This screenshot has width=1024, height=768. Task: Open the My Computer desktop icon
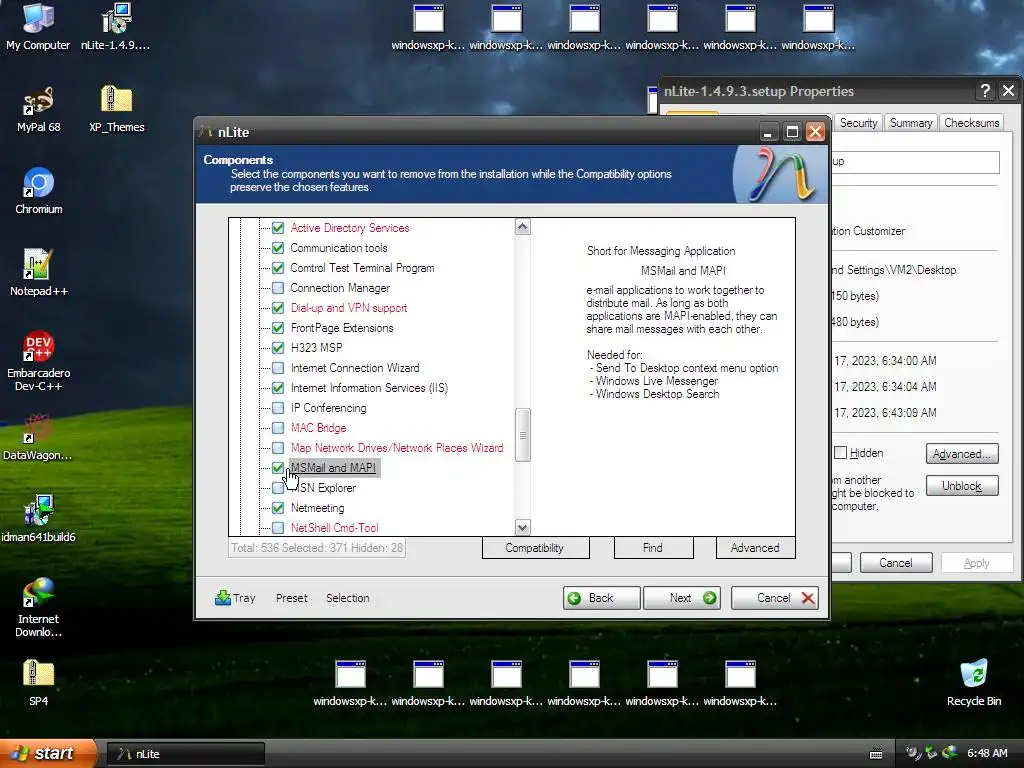pos(38,27)
